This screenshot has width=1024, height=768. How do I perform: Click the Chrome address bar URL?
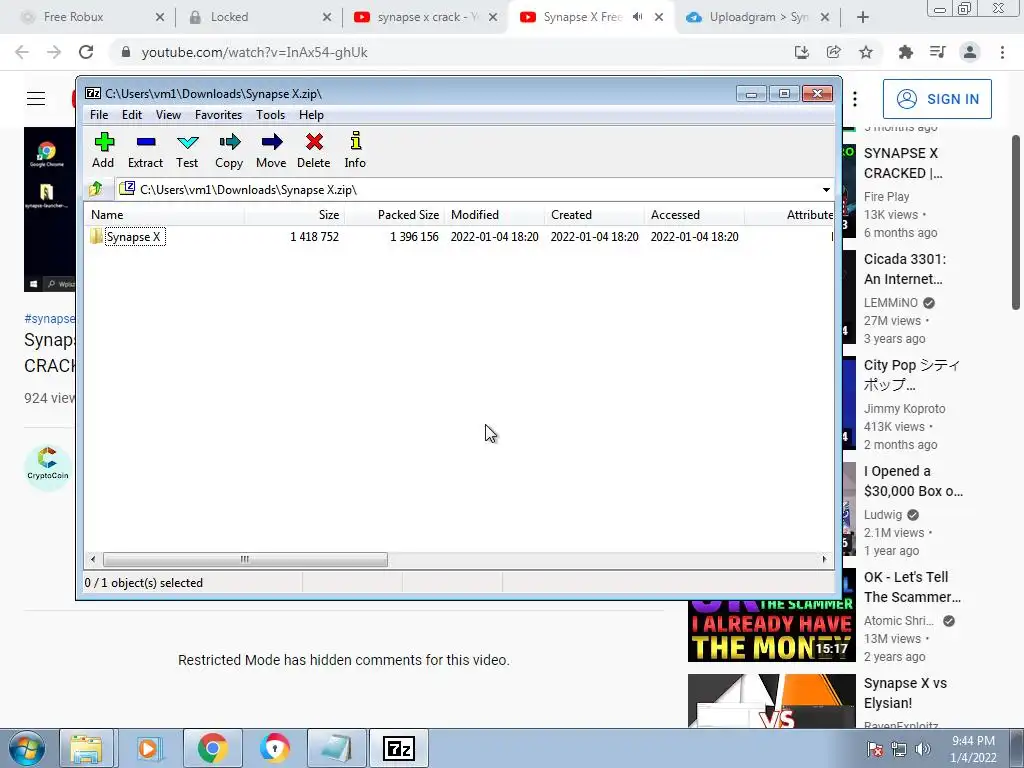(255, 52)
